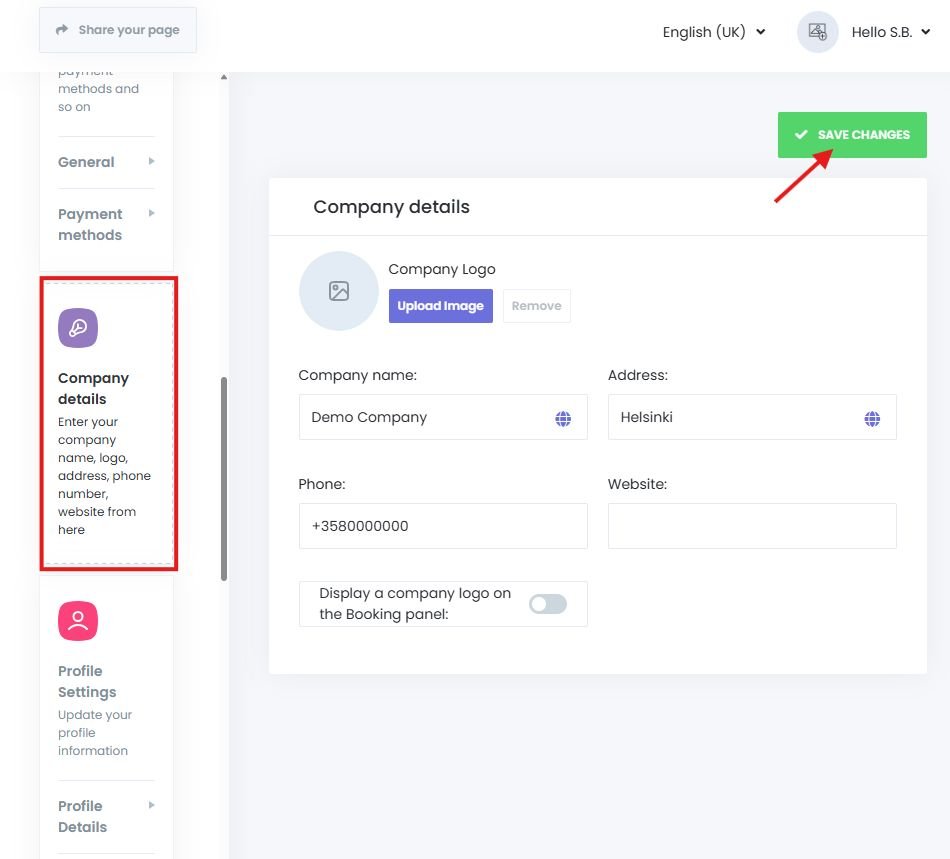Click the purple Company details key icon
Viewport: 950px width, 859px height.
(78, 328)
